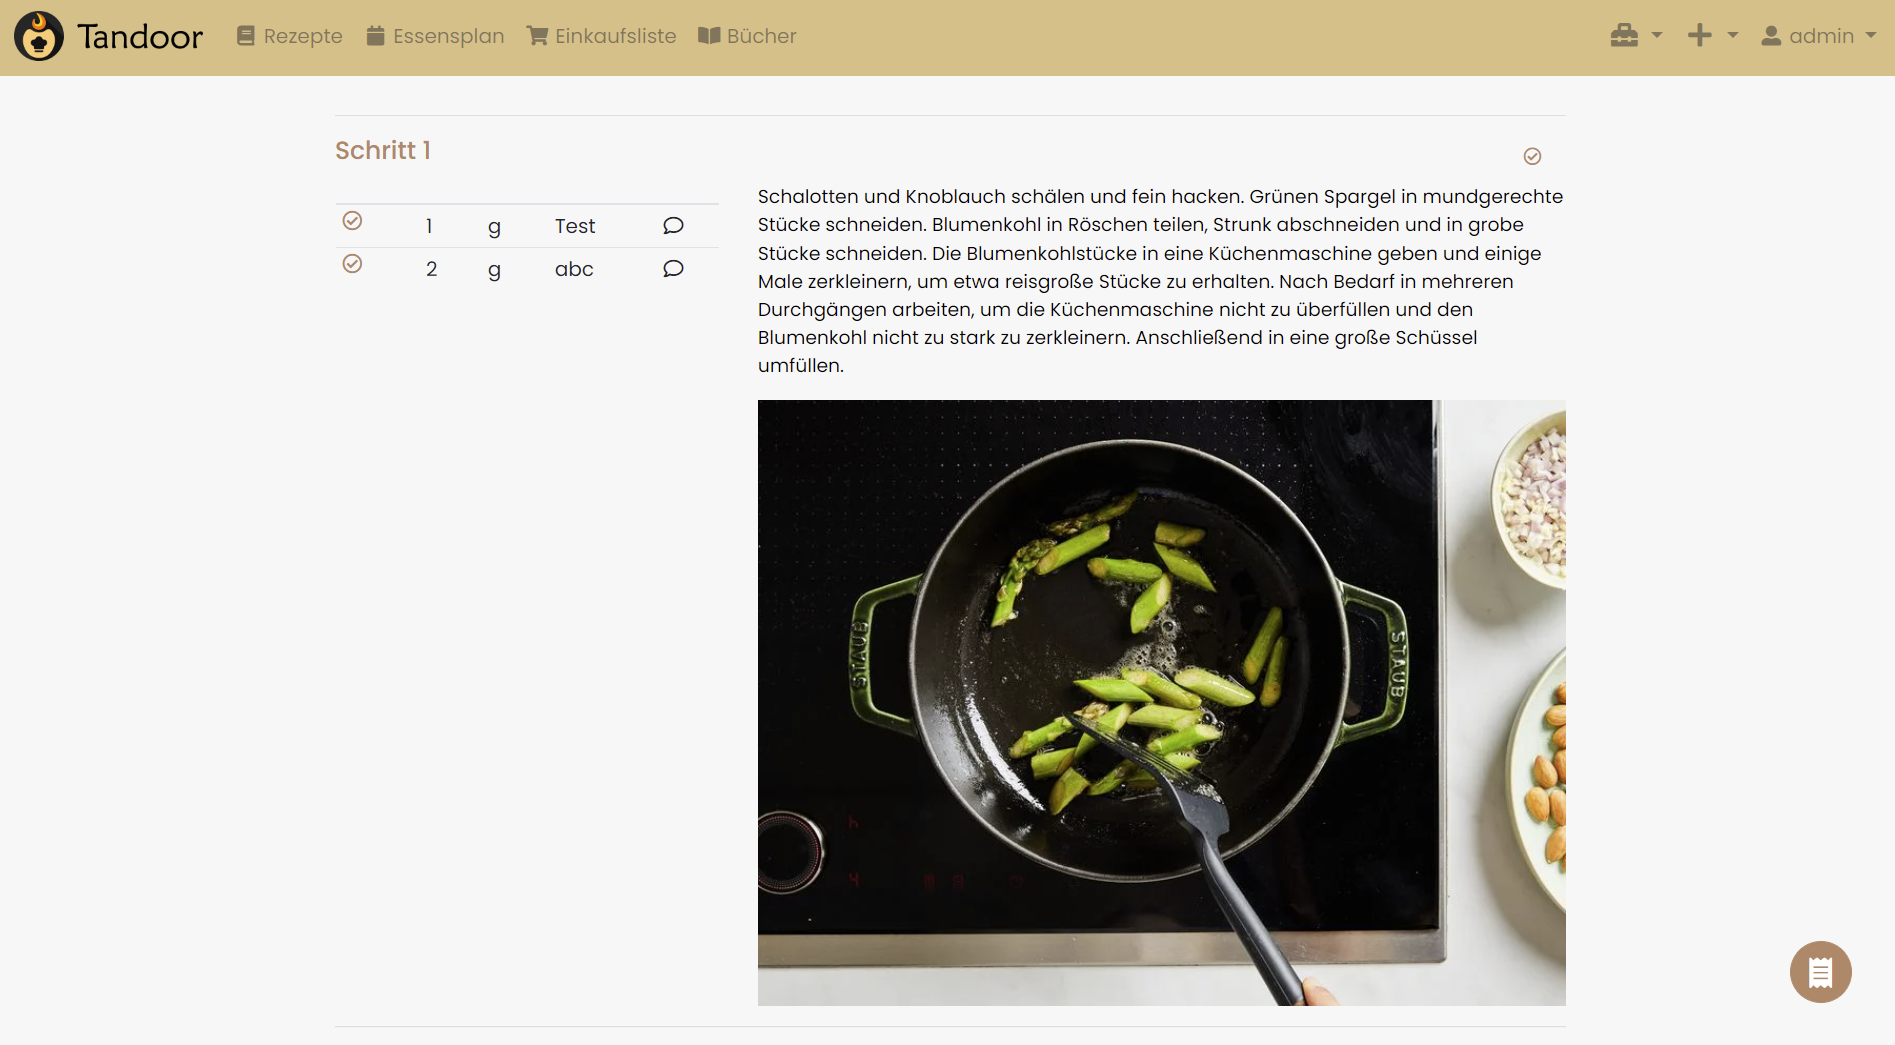The image size is (1895, 1045).
Task: Click the plus icon in the navbar
Action: coord(1699,36)
